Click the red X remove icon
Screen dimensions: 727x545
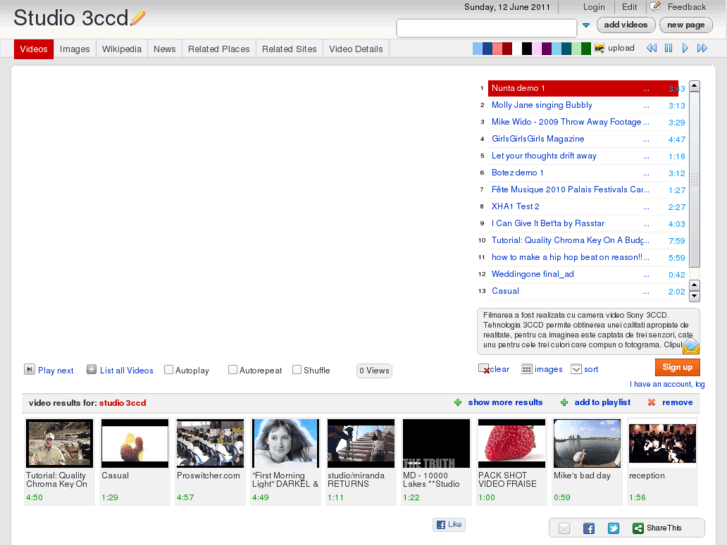[x=651, y=403]
